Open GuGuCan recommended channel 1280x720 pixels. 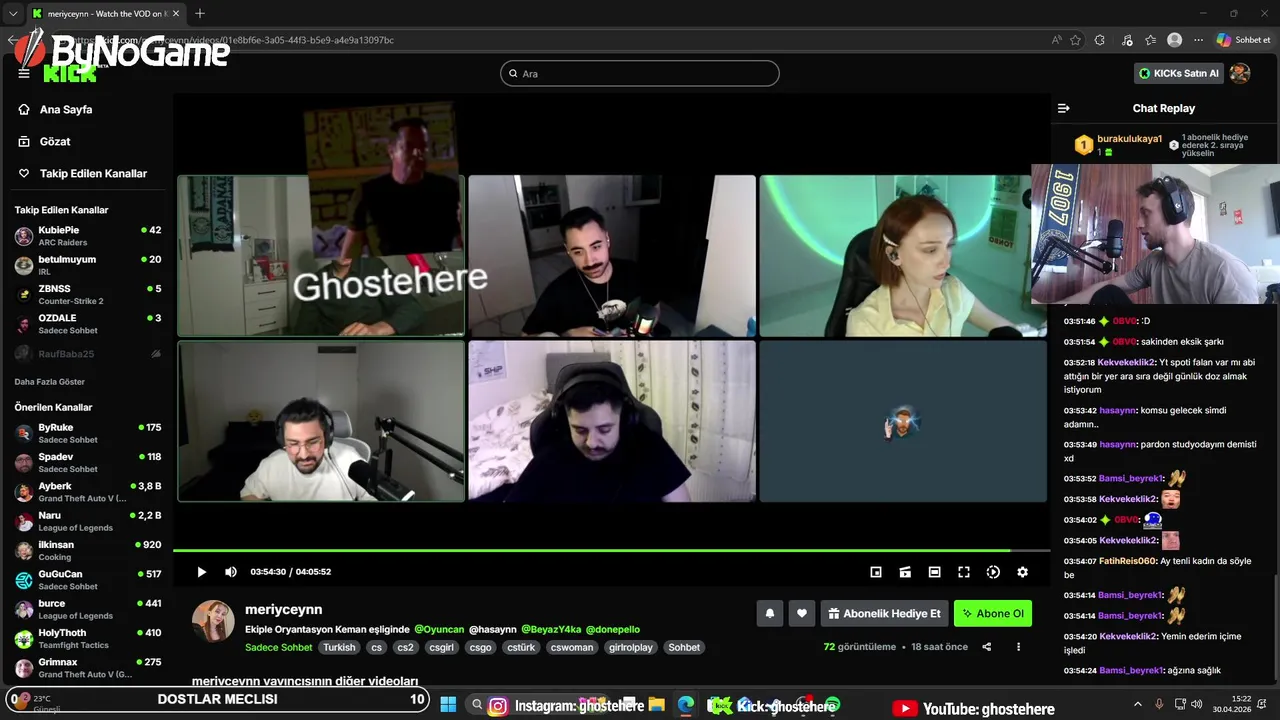tap(88, 580)
